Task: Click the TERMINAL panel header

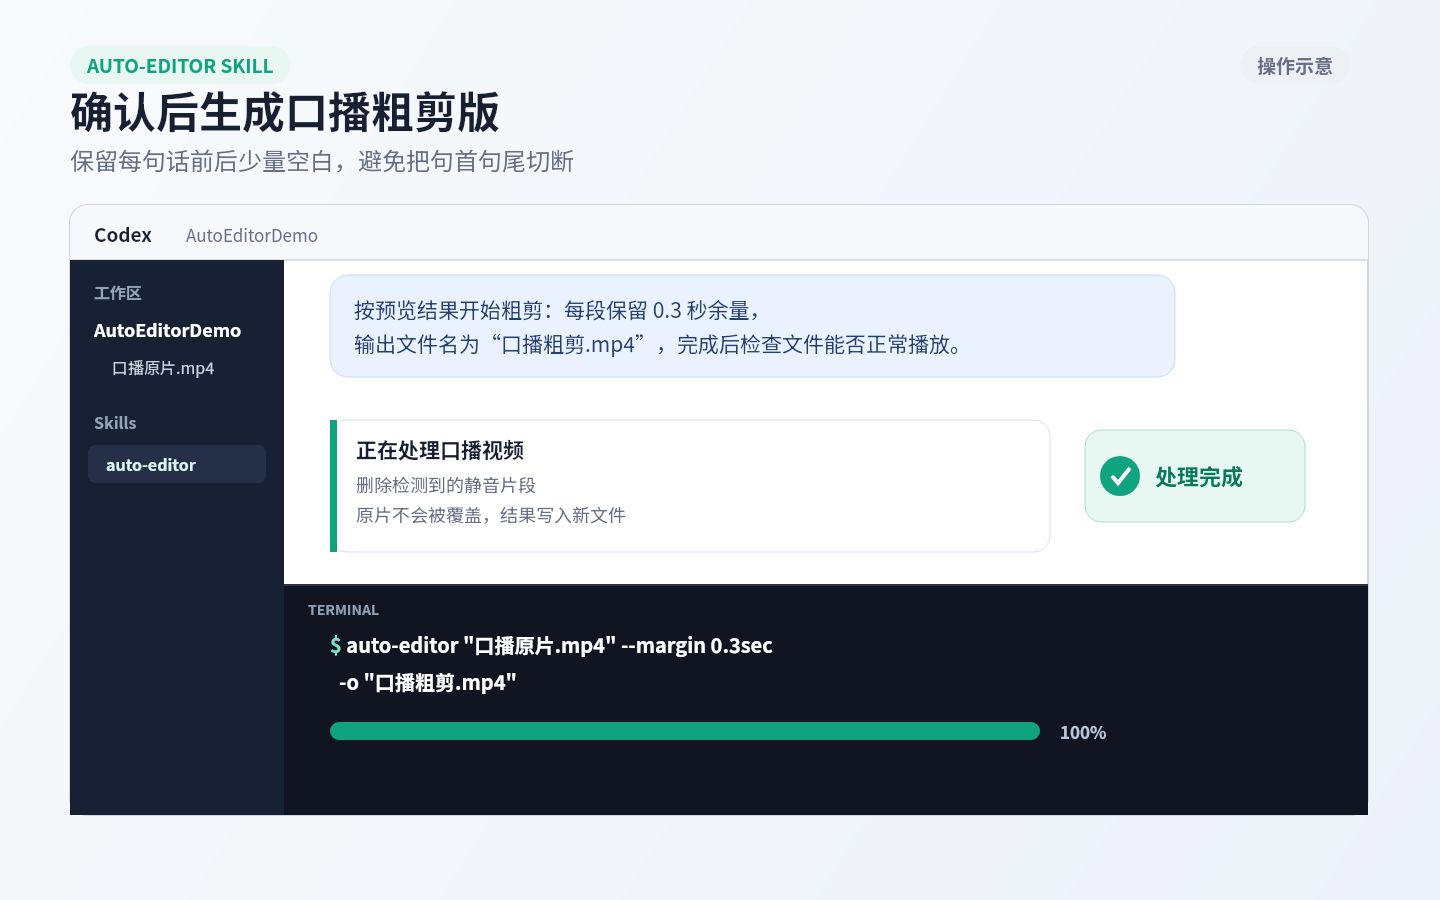Action: tap(343, 610)
